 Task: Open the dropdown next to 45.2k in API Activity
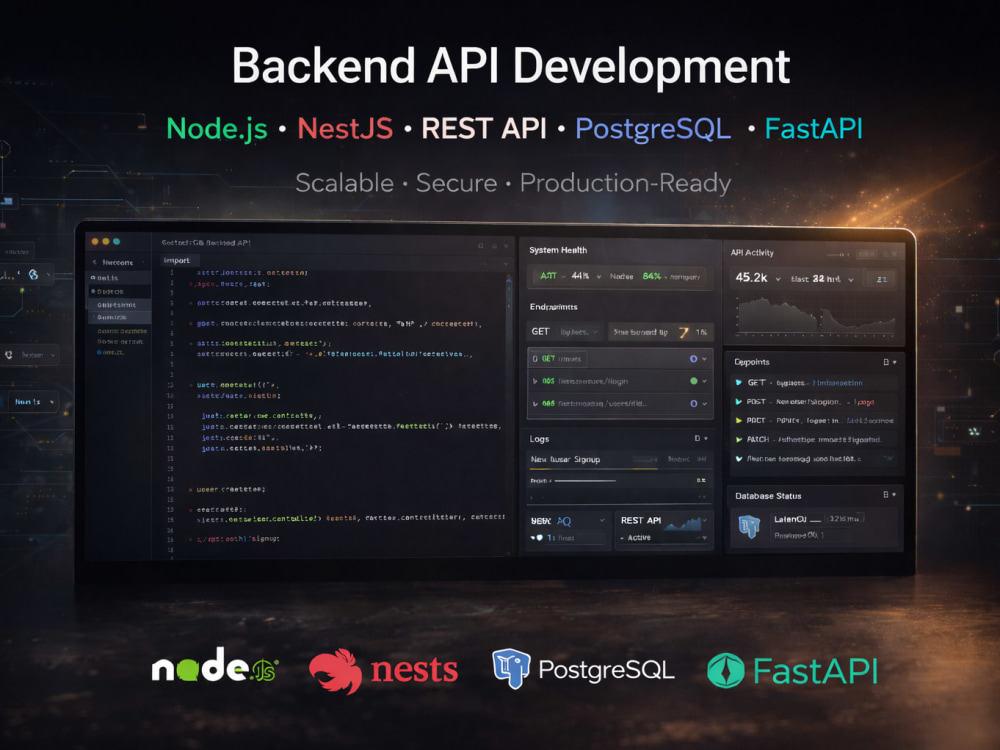(777, 279)
